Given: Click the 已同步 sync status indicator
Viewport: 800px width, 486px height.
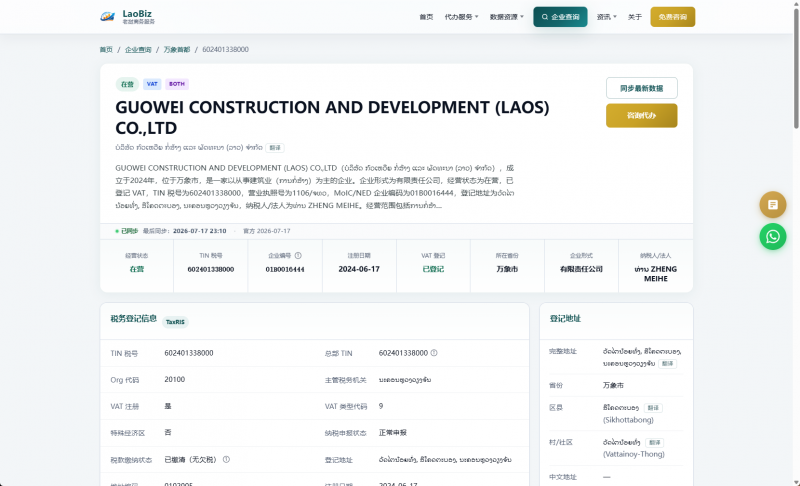Looking at the screenshot, I should pyautogui.click(x=127, y=231).
